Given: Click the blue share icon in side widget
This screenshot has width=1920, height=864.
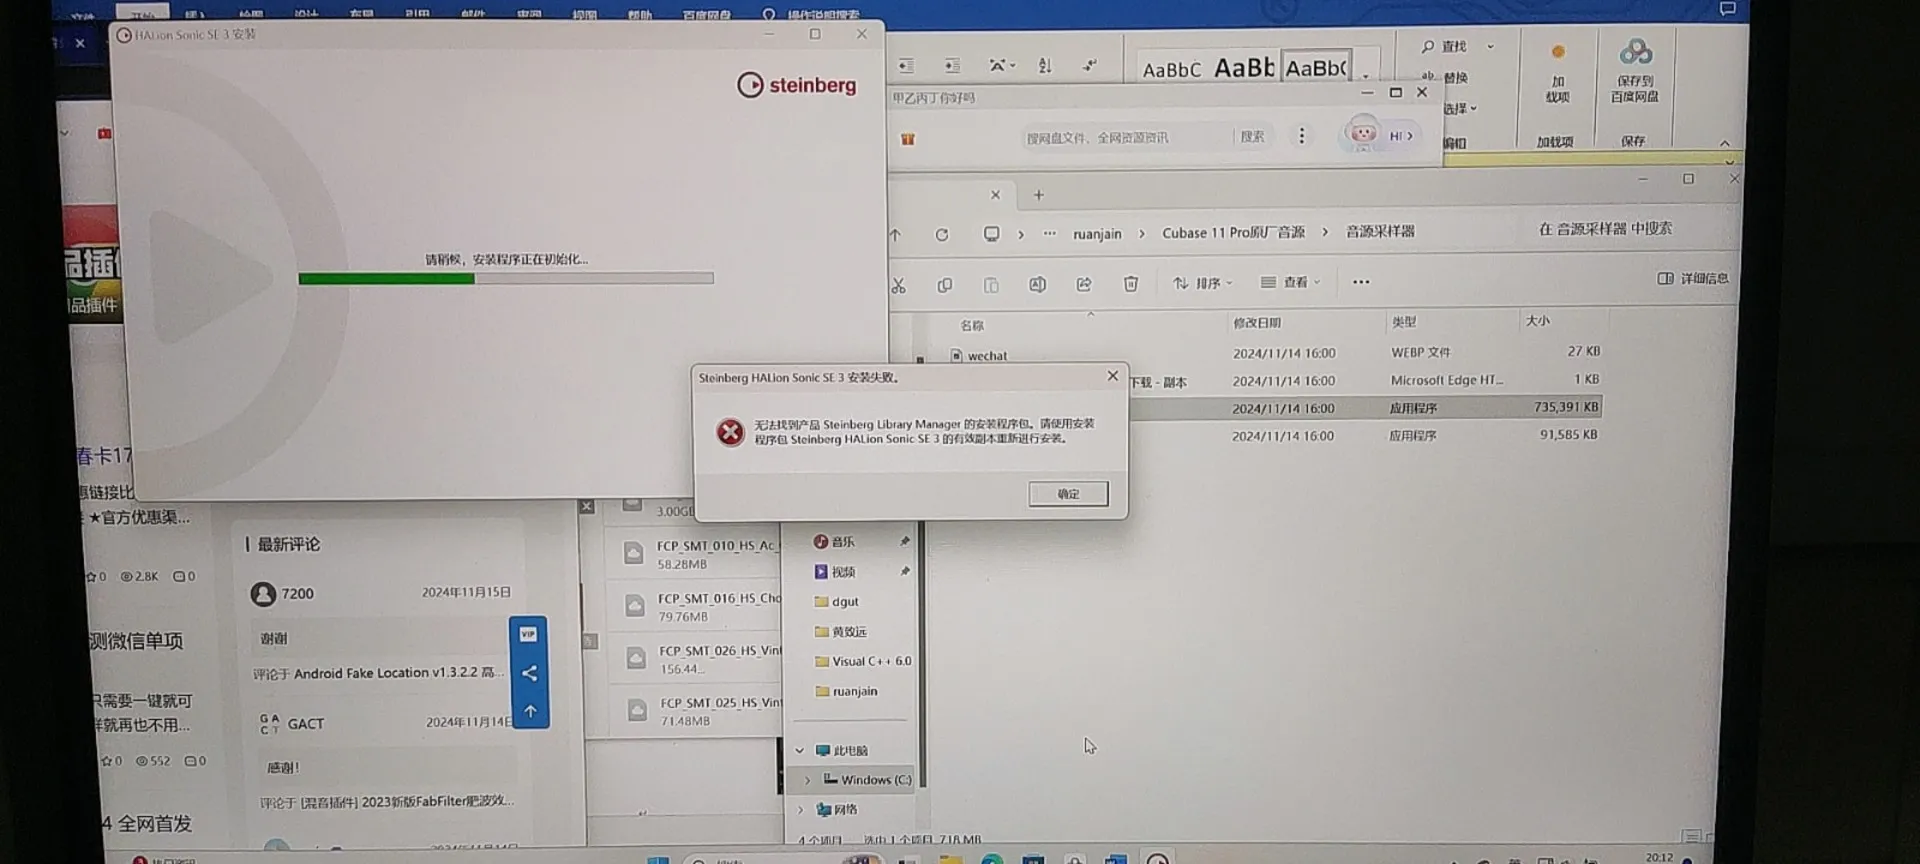Looking at the screenshot, I should point(529,673).
